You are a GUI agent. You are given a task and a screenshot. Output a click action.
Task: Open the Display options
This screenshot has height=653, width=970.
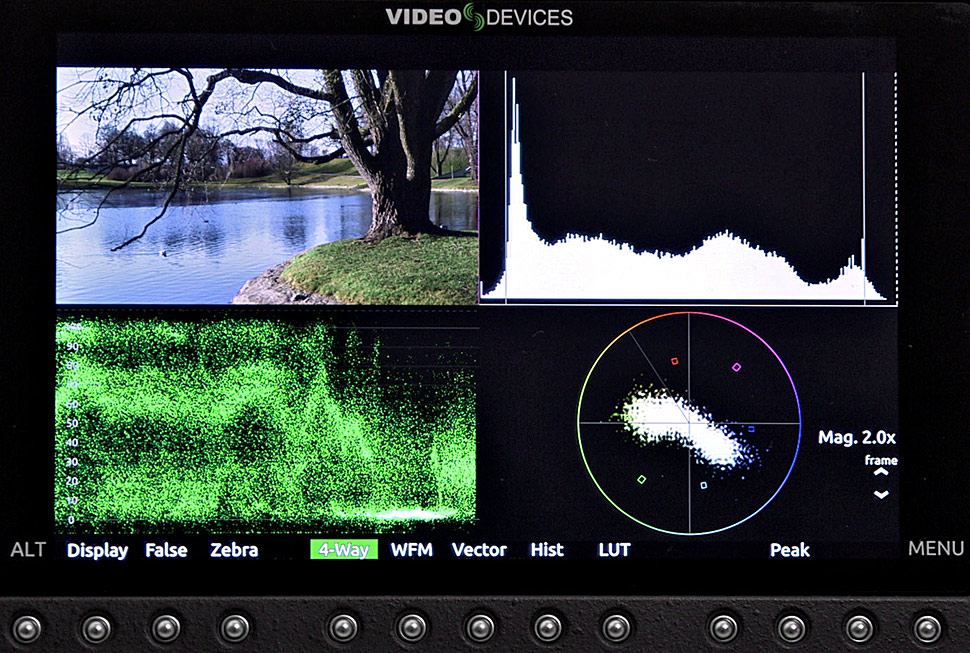97,550
